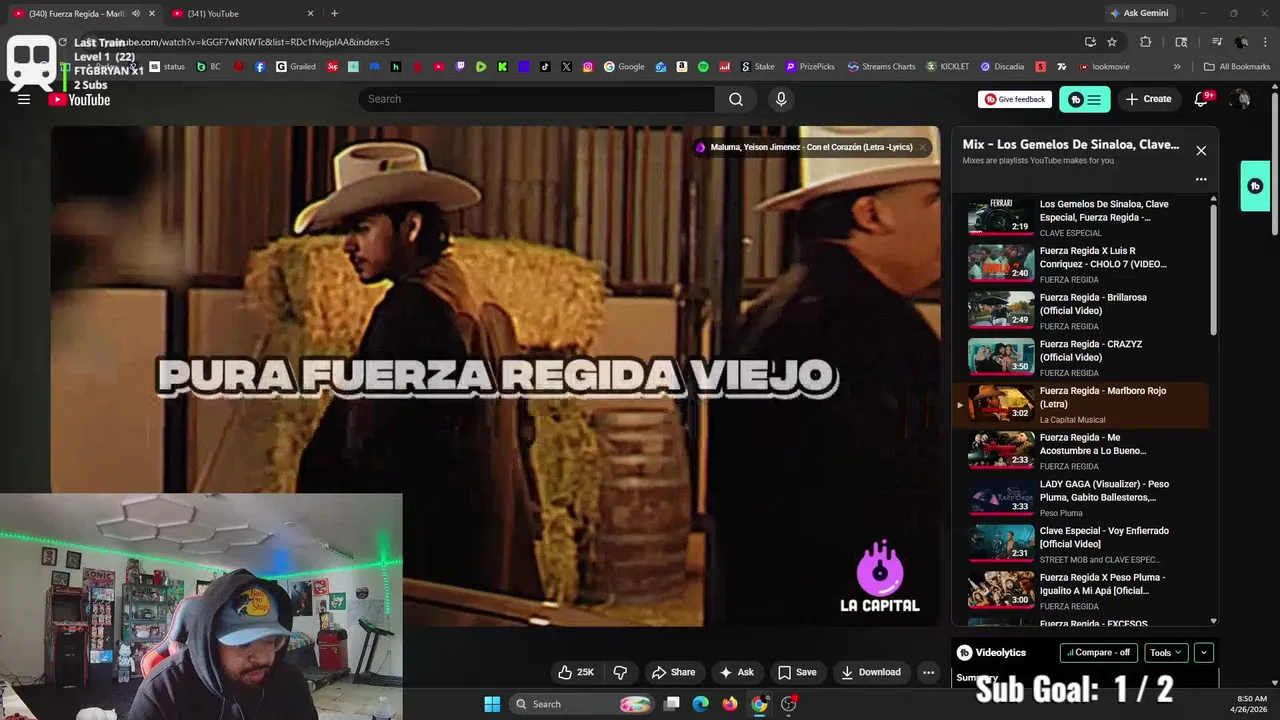This screenshot has width=1280, height=720.
Task: Collapse the Videolytics panel chevron
Action: pyautogui.click(x=1204, y=652)
